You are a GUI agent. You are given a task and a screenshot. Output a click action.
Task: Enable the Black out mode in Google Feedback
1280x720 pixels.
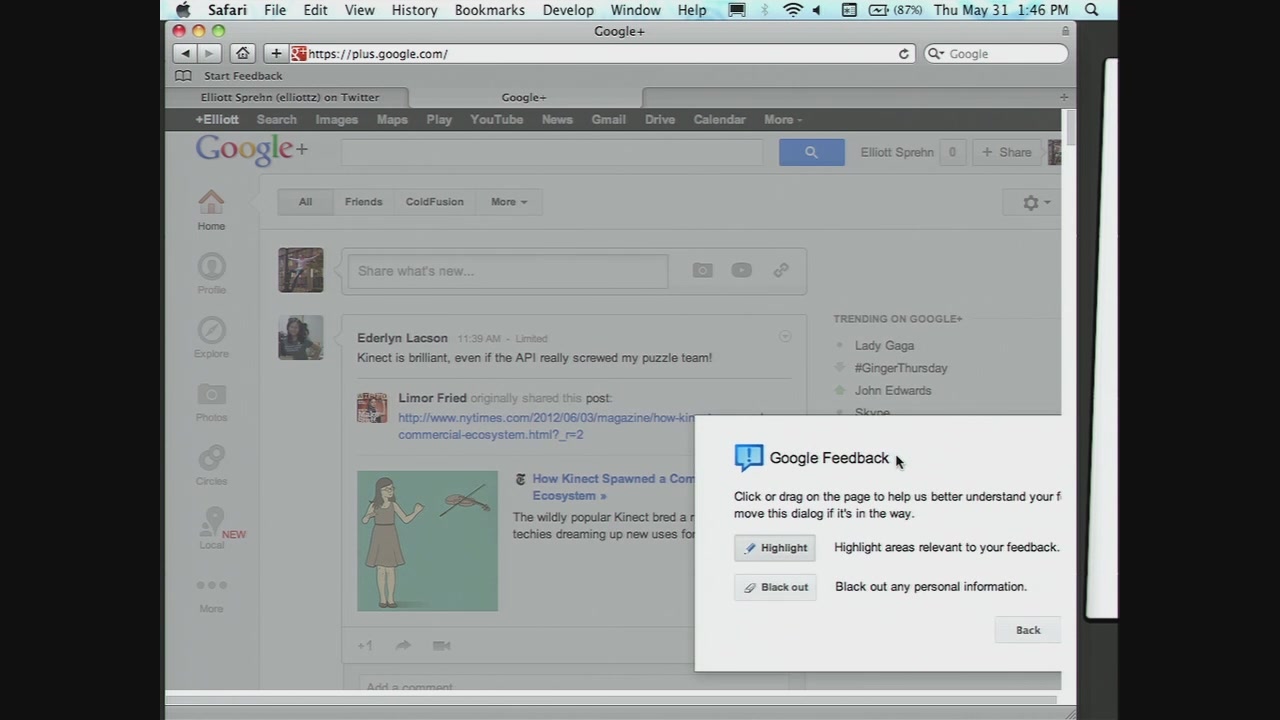pos(775,587)
